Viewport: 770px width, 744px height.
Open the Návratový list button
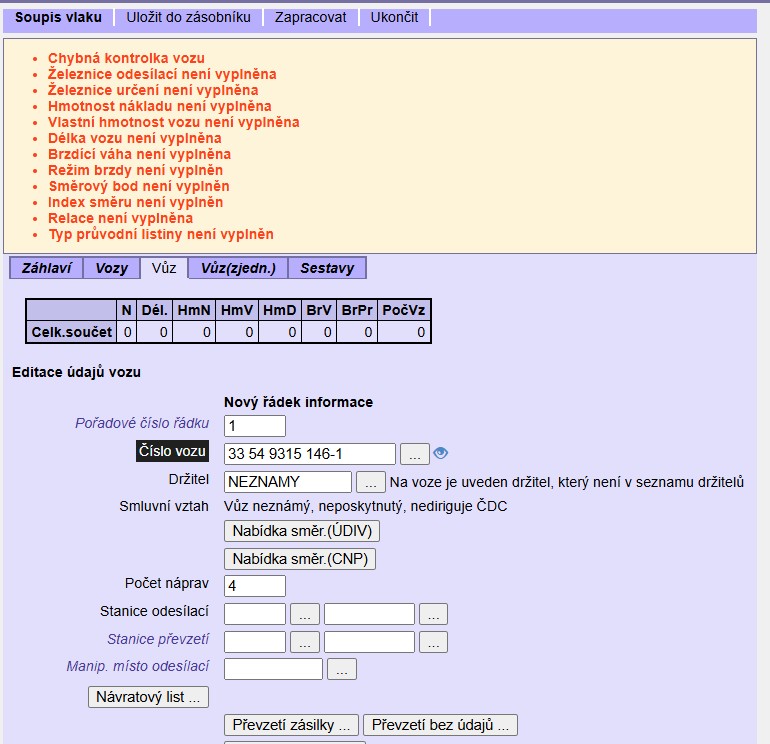click(149, 697)
